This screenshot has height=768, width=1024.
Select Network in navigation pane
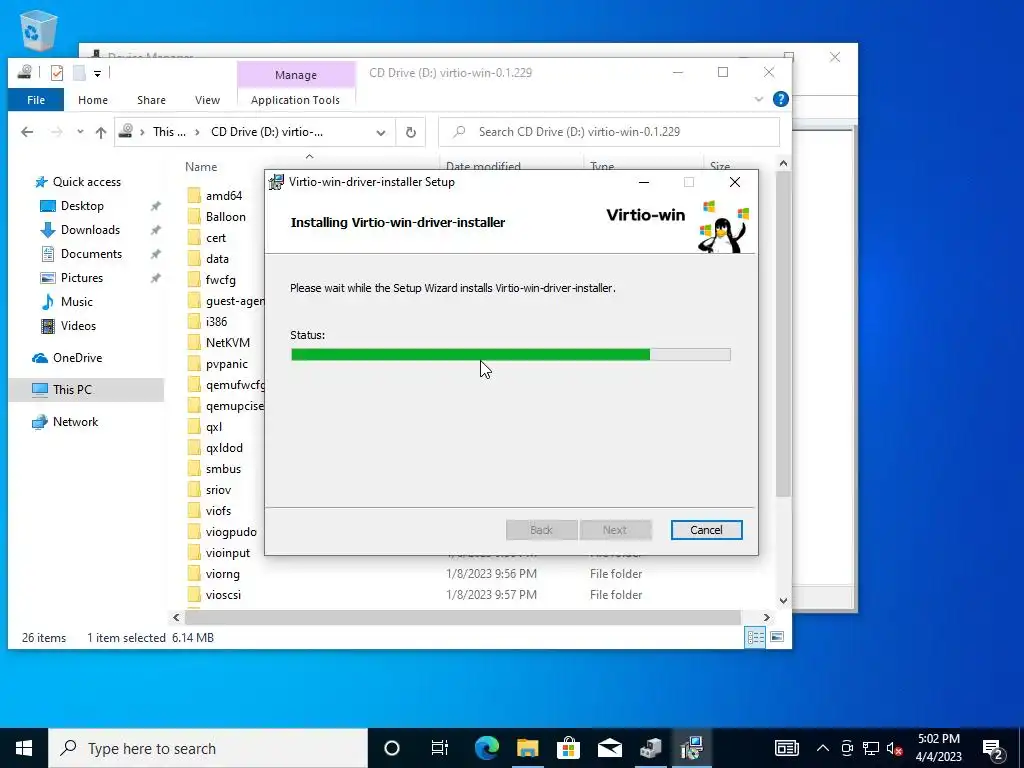[75, 422]
